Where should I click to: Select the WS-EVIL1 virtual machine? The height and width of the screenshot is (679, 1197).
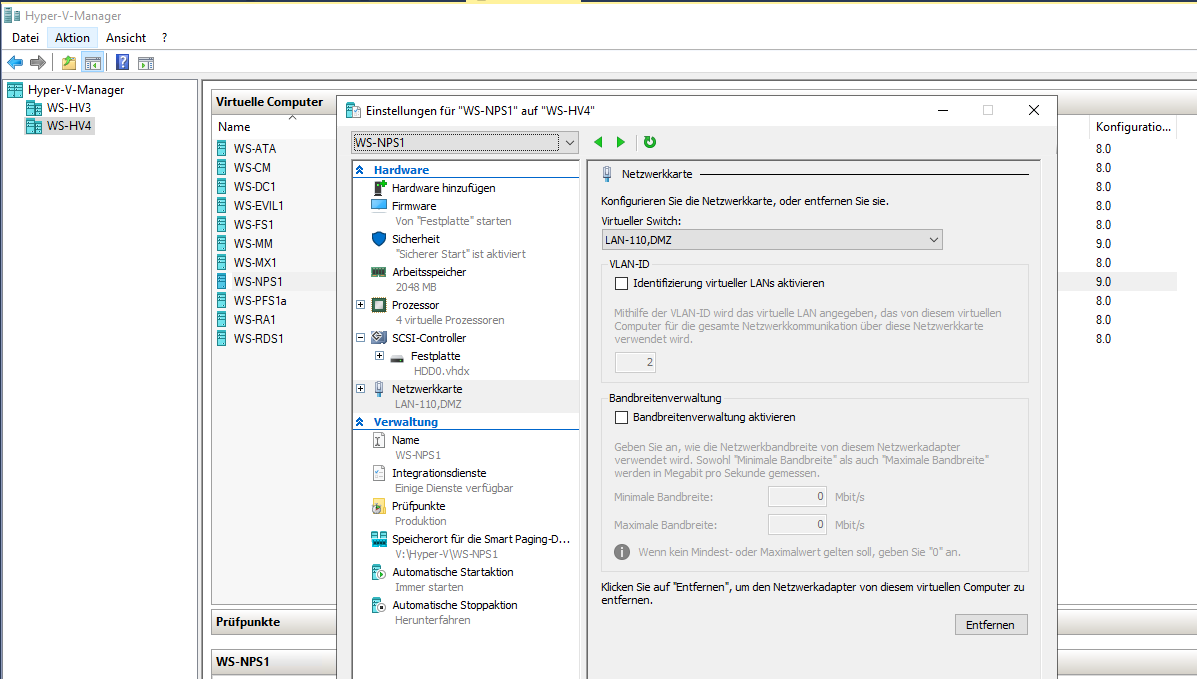coord(259,205)
